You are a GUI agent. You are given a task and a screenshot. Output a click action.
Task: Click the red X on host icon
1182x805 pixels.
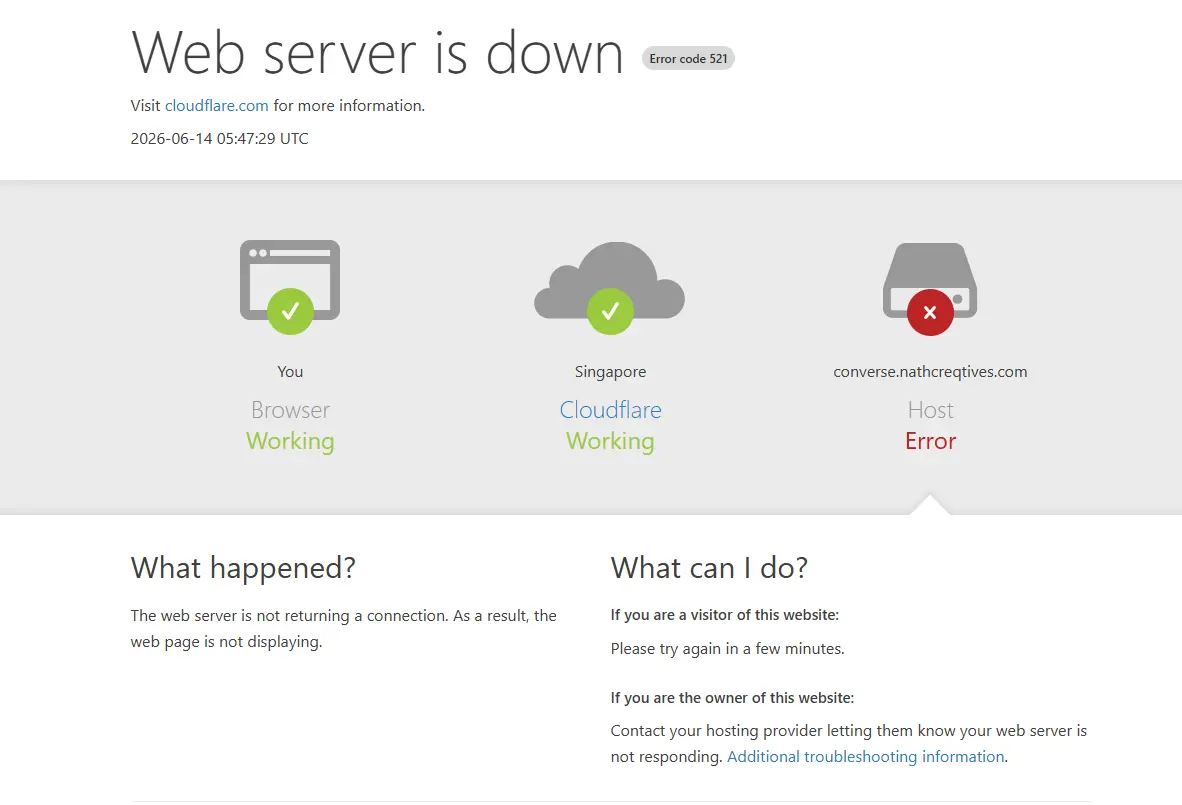point(930,312)
